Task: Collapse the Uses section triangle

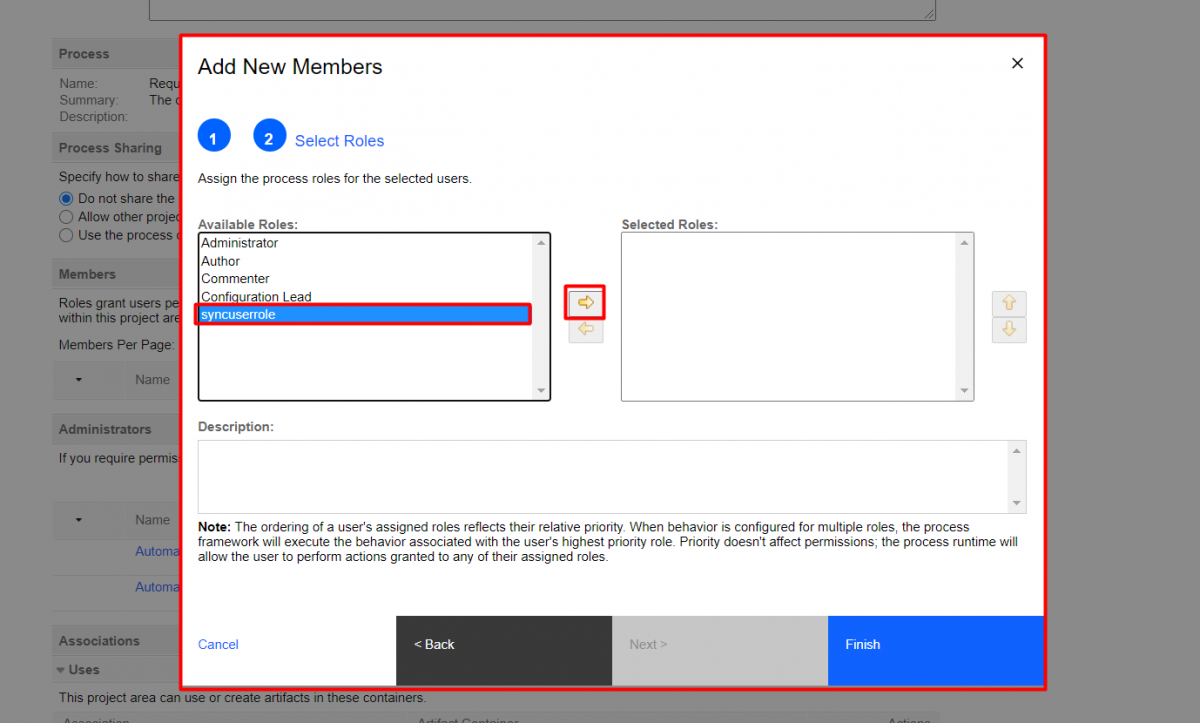Action: (62, 670)
